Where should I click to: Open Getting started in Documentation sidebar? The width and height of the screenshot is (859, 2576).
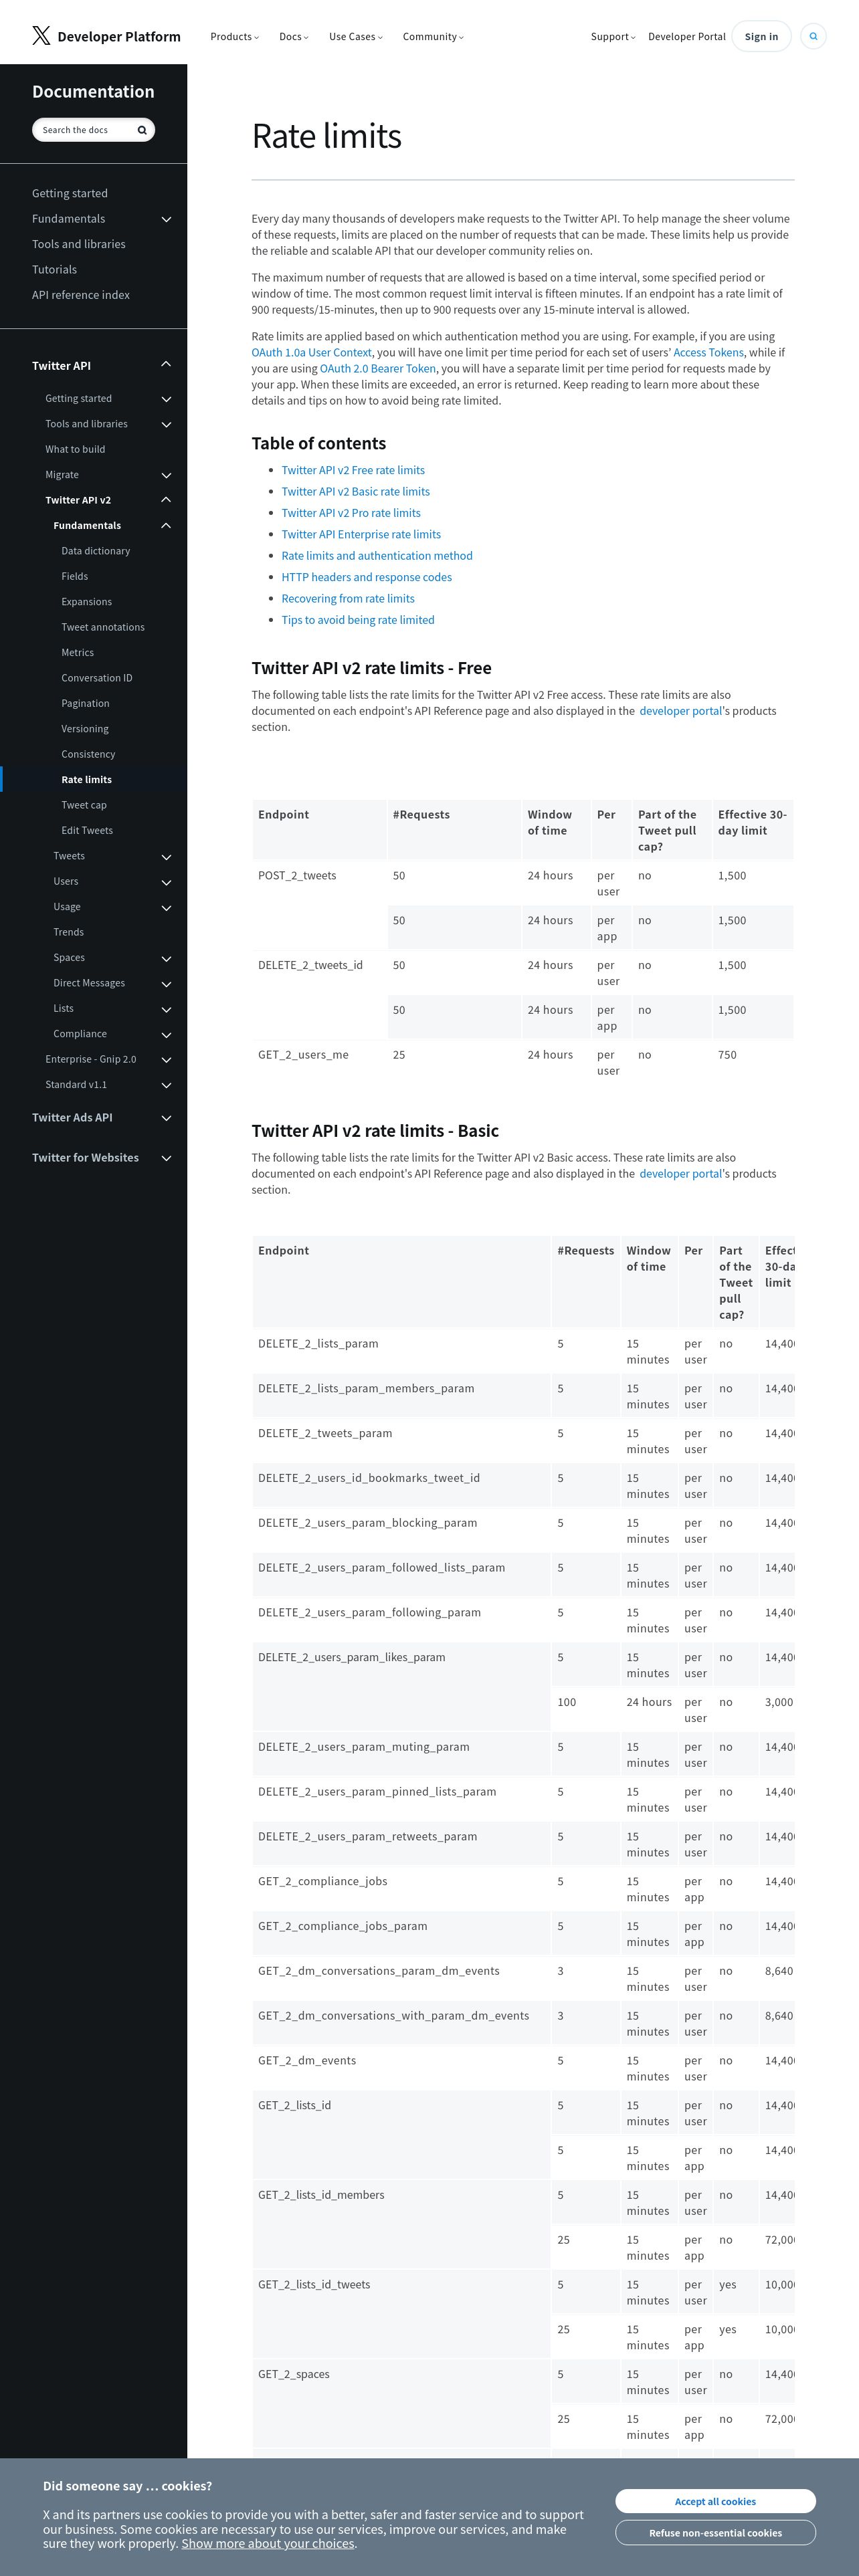[x=70, y=193]
